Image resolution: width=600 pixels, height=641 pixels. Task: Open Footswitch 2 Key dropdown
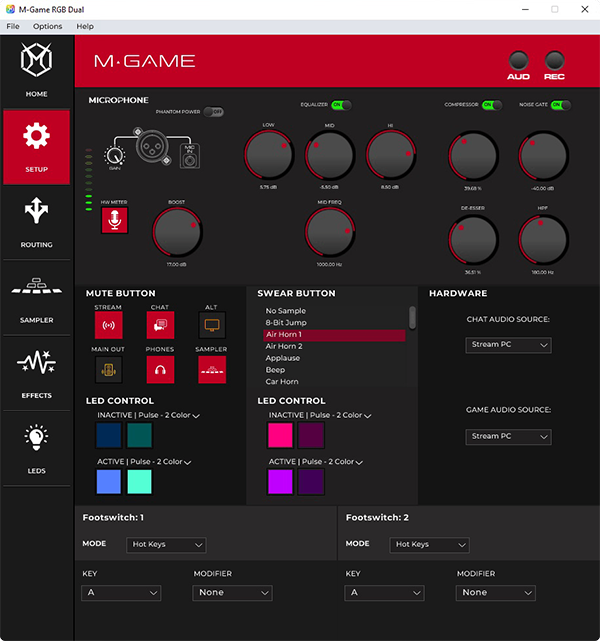(x=385, y=593)
